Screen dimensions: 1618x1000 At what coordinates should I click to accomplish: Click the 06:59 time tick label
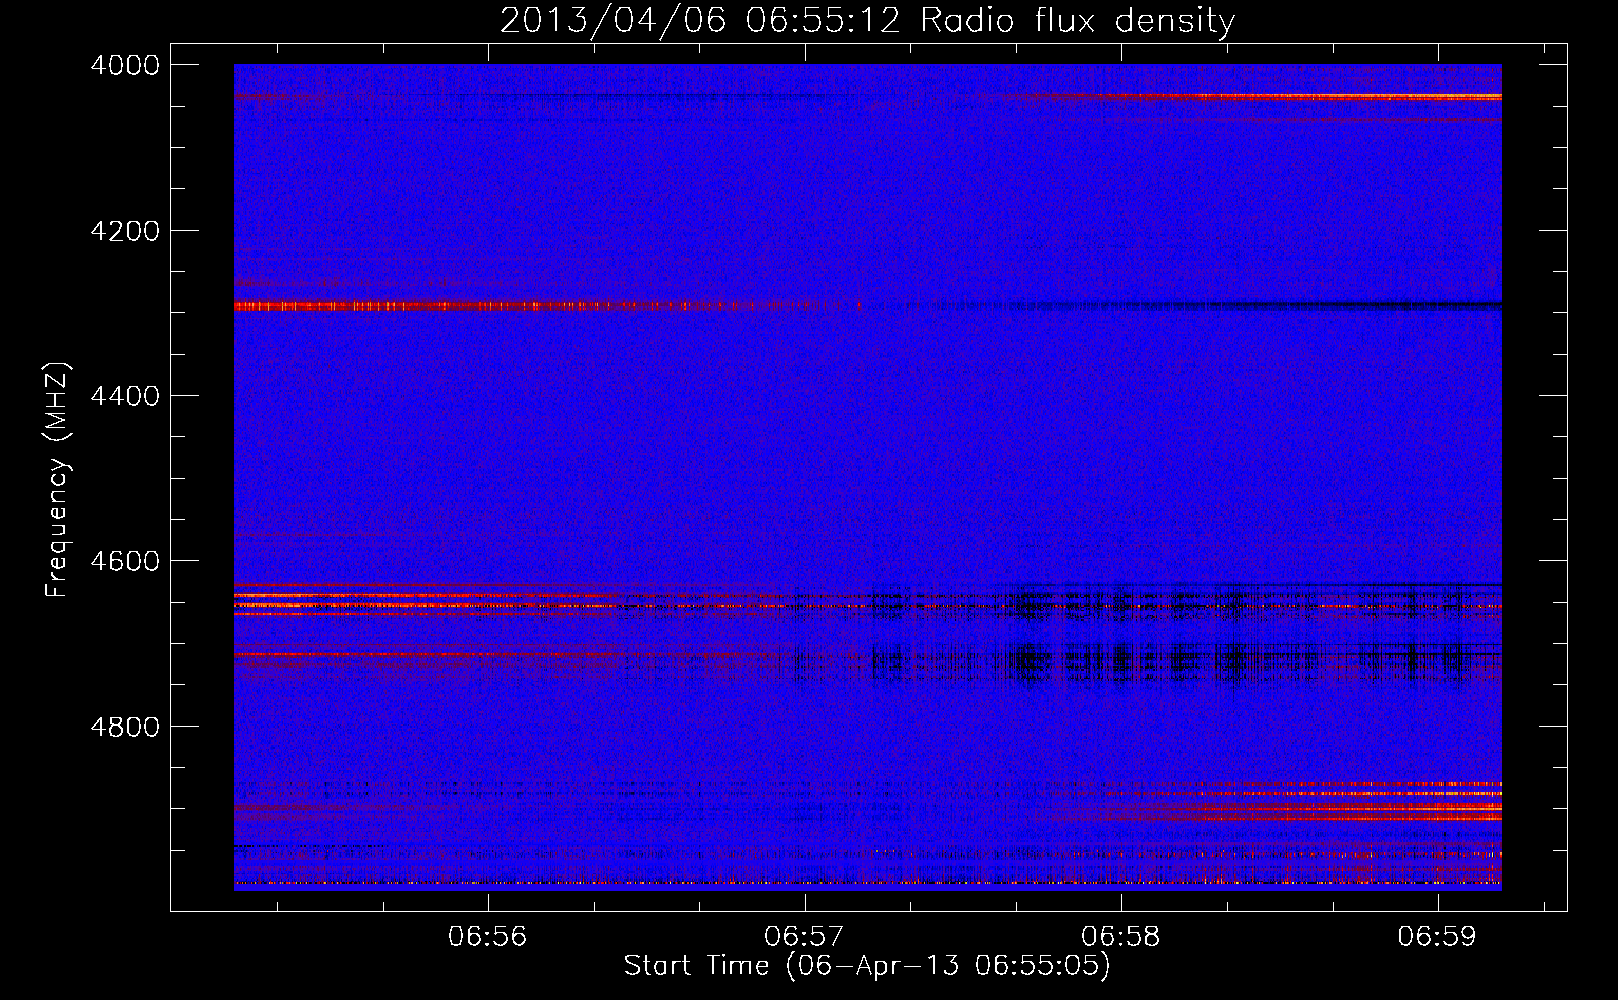point(1438,937)
